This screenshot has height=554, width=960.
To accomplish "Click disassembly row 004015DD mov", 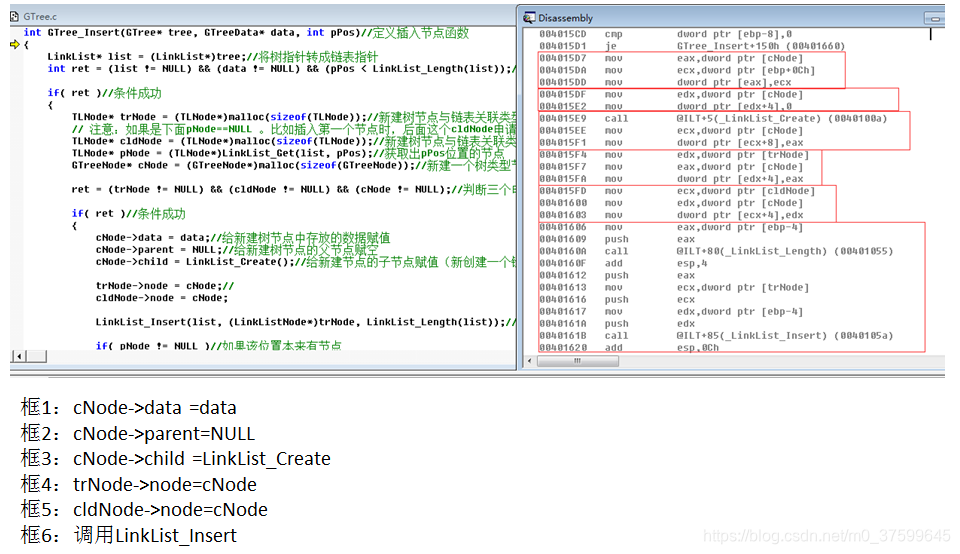I will click(x=666, y=82).
